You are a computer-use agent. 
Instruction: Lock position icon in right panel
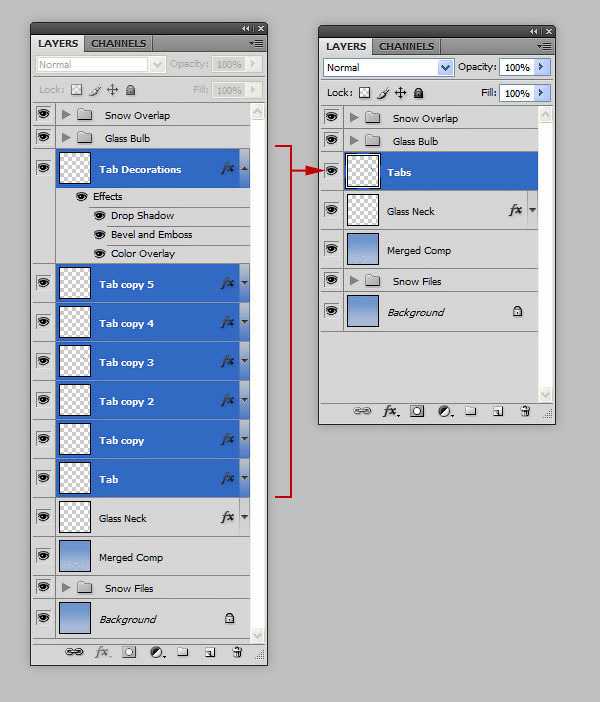[400, 93]
